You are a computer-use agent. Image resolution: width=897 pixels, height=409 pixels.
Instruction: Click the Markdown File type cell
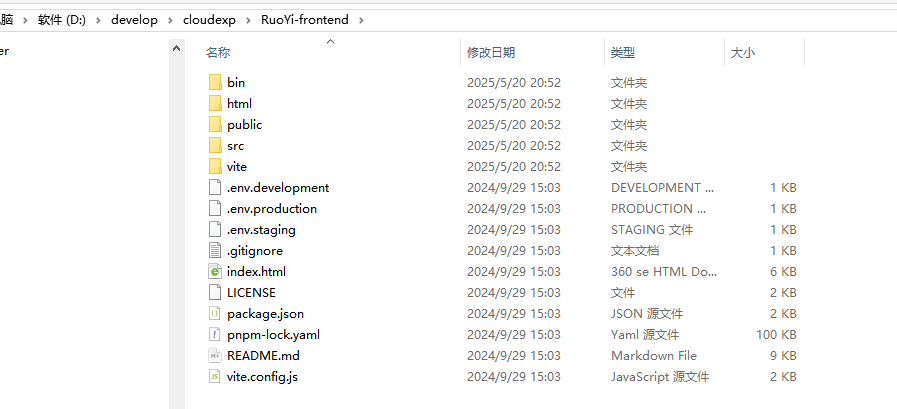[x=654, y=356]
